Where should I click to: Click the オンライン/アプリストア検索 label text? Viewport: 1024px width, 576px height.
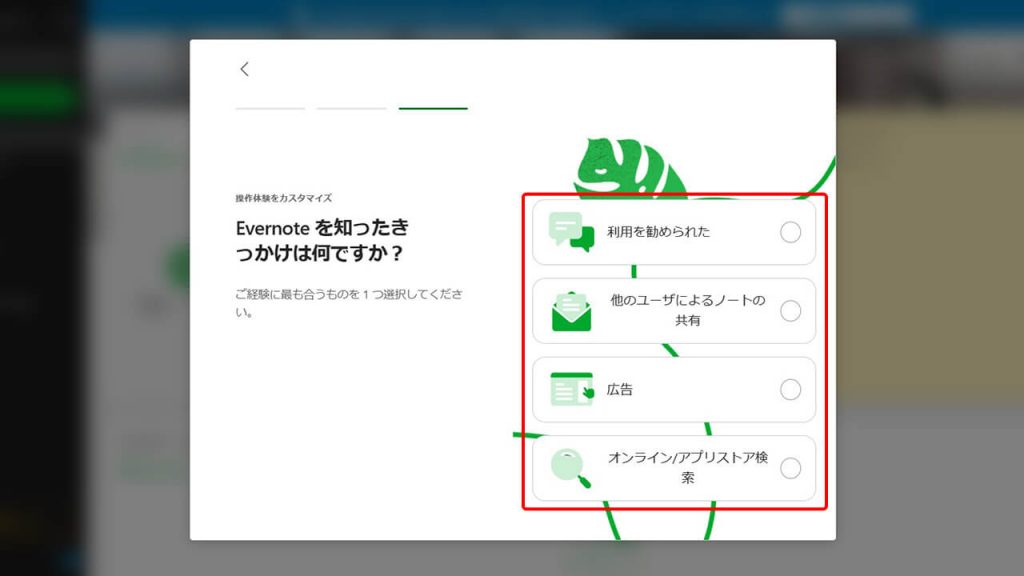pos(688,468)
